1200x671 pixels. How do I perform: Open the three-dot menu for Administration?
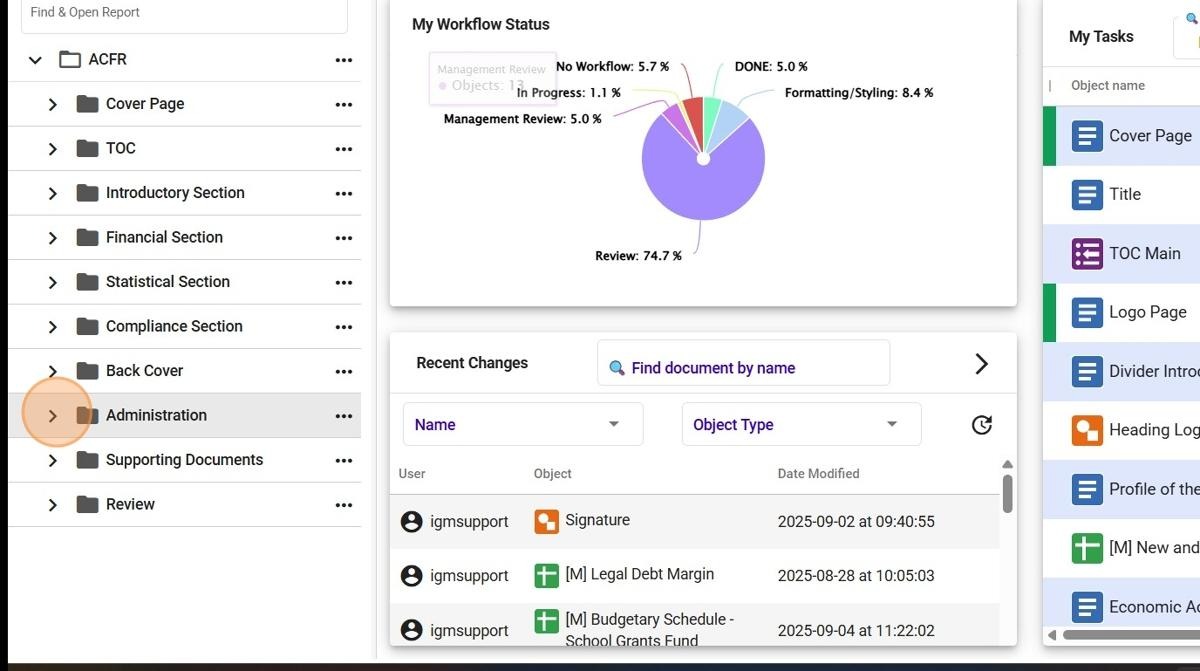pyautogui.click(x=344, y=416)
